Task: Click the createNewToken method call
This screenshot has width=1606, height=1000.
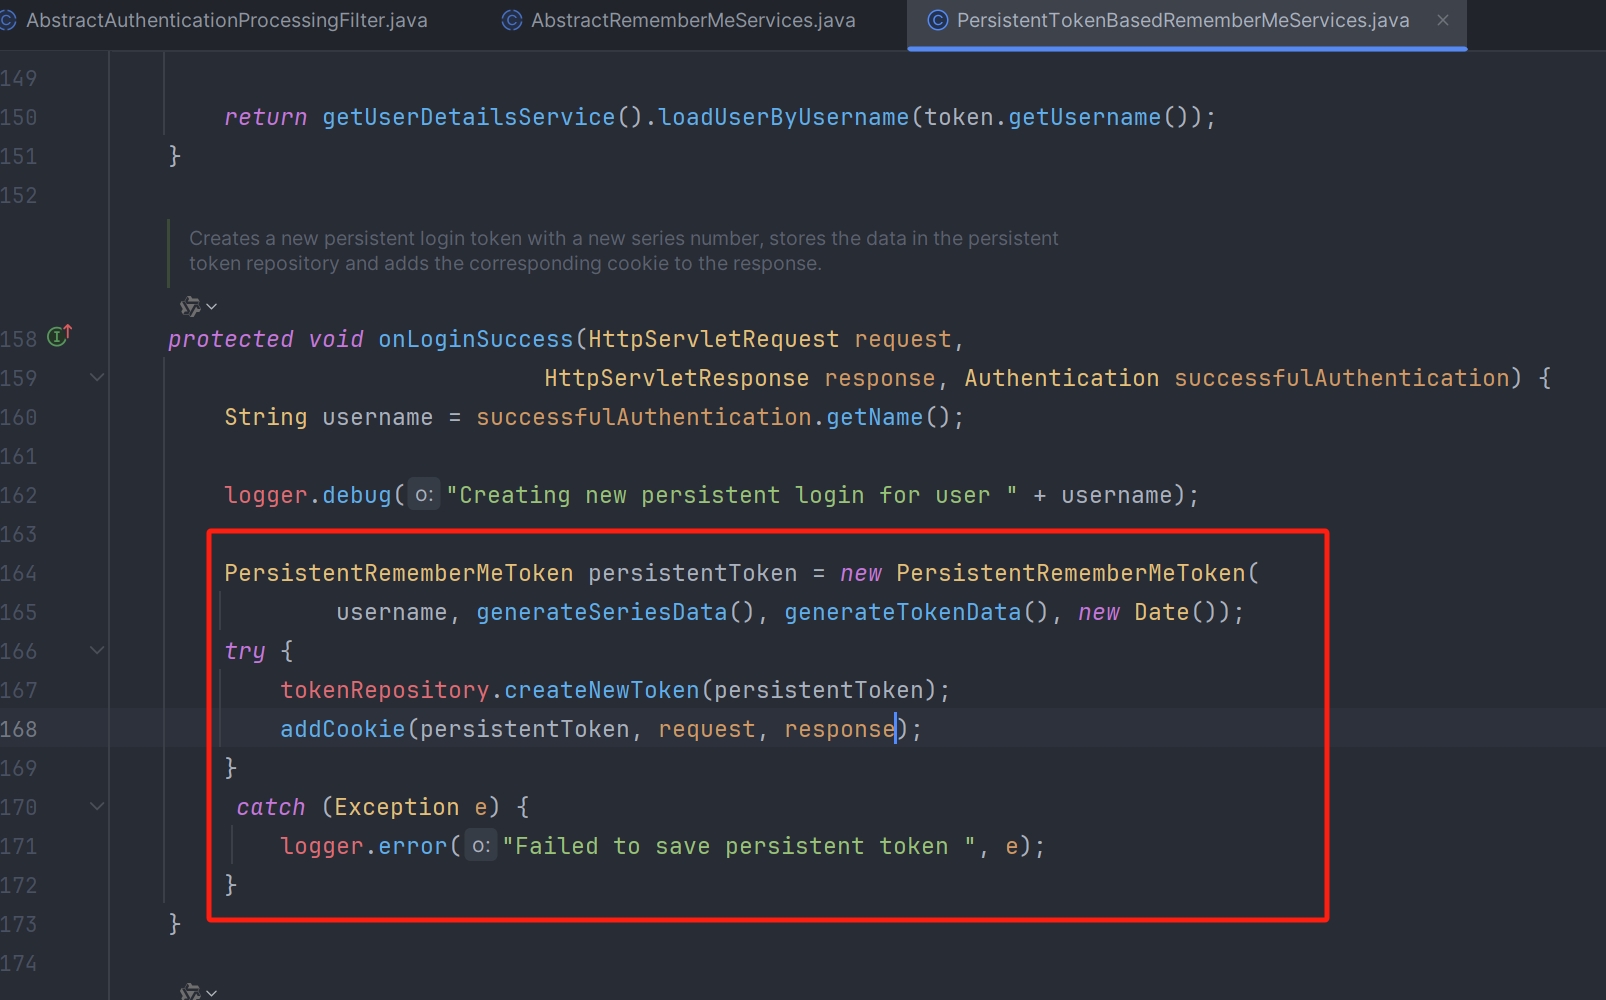Action: 601,690
